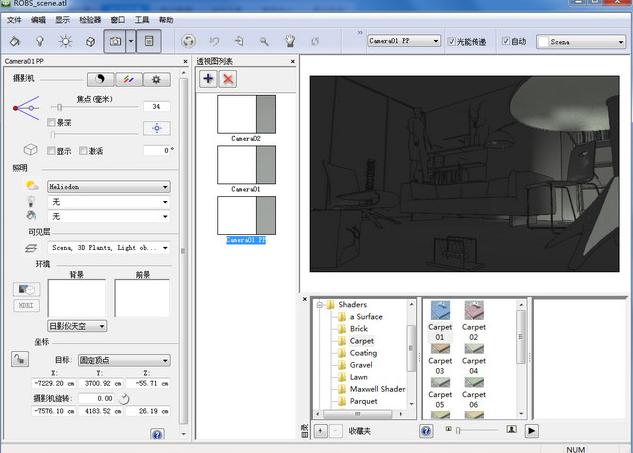The image size is (633, 453).
Task: Open the 窗口 menu
Action: pyautogui.click(x=117, y=20)
